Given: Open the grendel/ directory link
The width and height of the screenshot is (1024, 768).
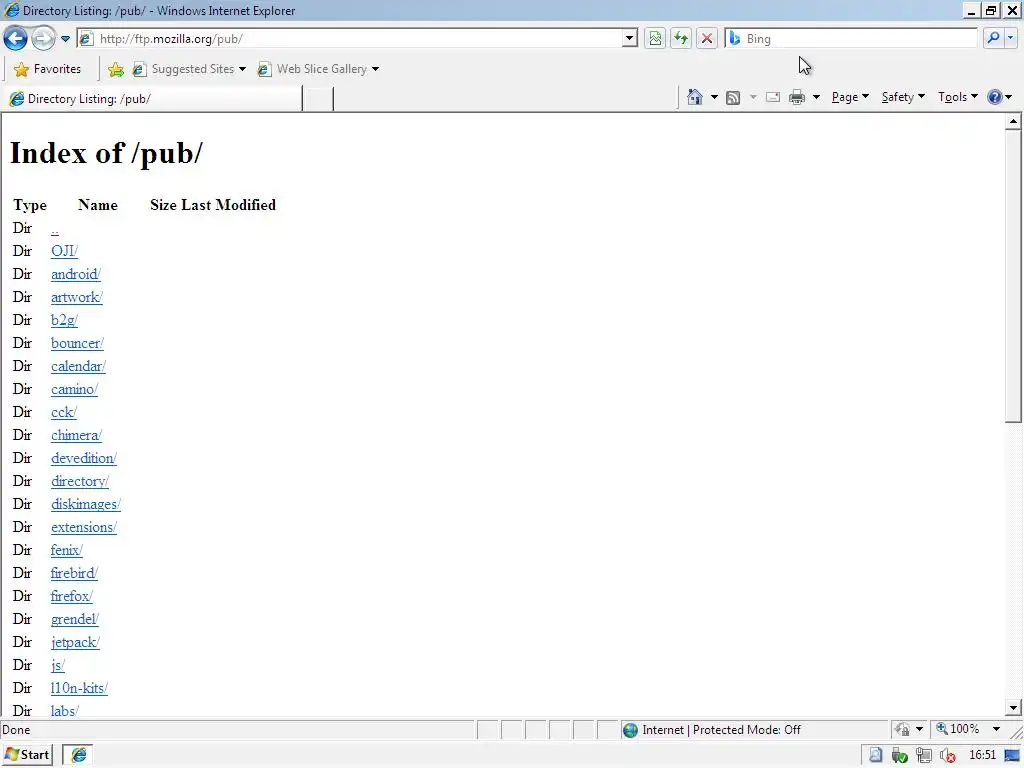Looking at the screenshot, I should pyautogui.click(x=75, y=618).
